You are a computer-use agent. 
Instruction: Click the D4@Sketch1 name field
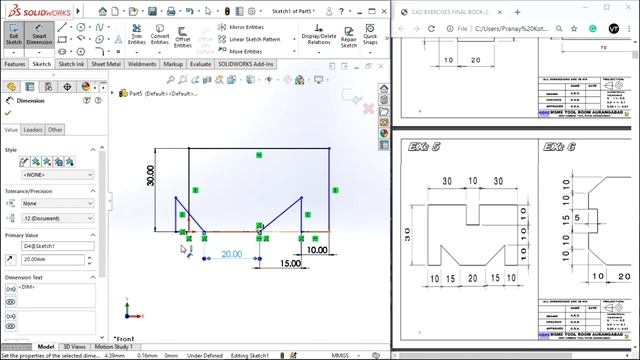(58, 246)
